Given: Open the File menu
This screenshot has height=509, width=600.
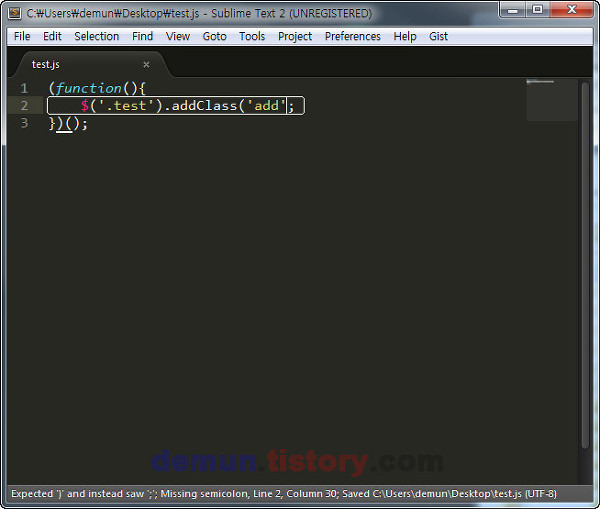Looking at the screenshot, I should 22,36.
